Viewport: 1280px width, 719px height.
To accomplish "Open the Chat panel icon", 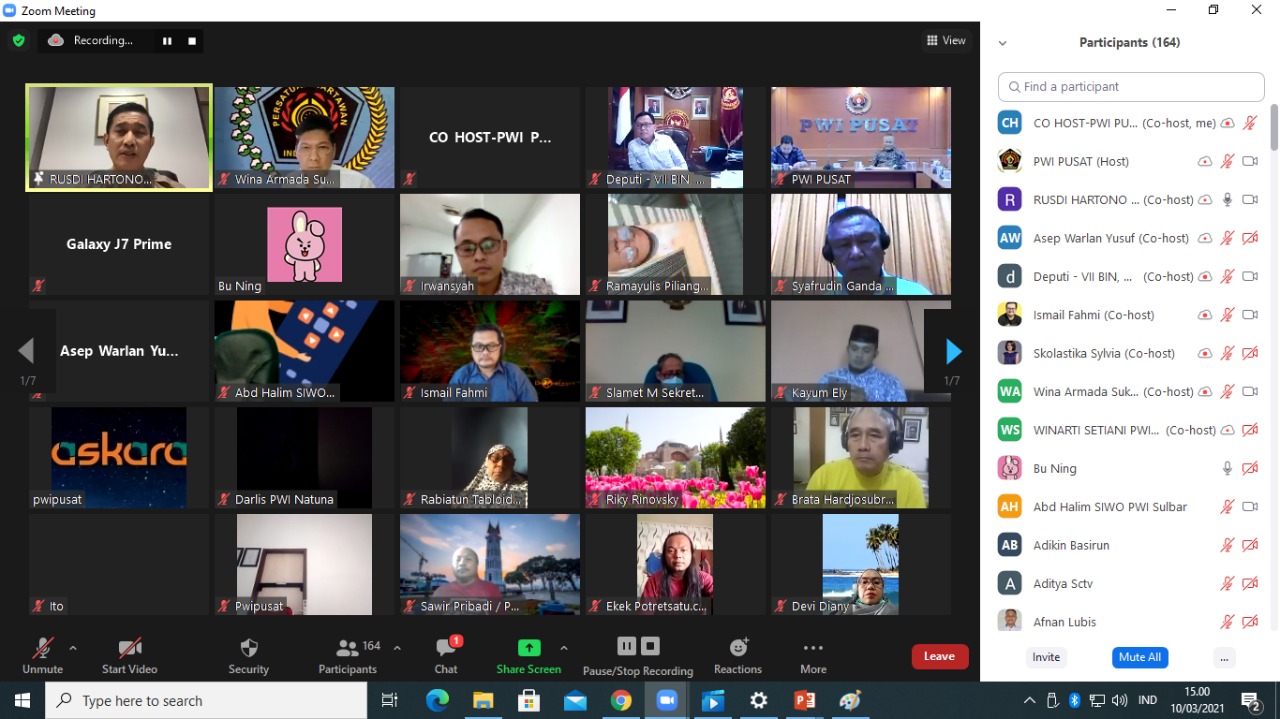I will click(446, 649).
